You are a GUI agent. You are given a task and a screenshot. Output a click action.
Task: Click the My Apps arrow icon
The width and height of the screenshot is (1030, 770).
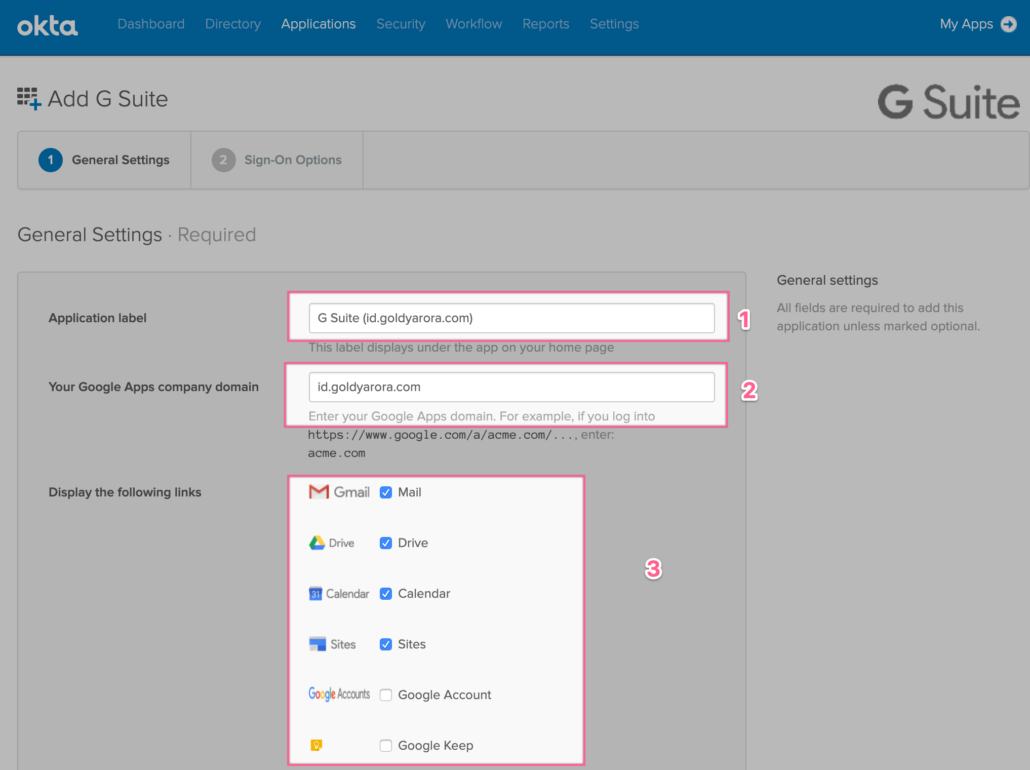(1008, 24)
